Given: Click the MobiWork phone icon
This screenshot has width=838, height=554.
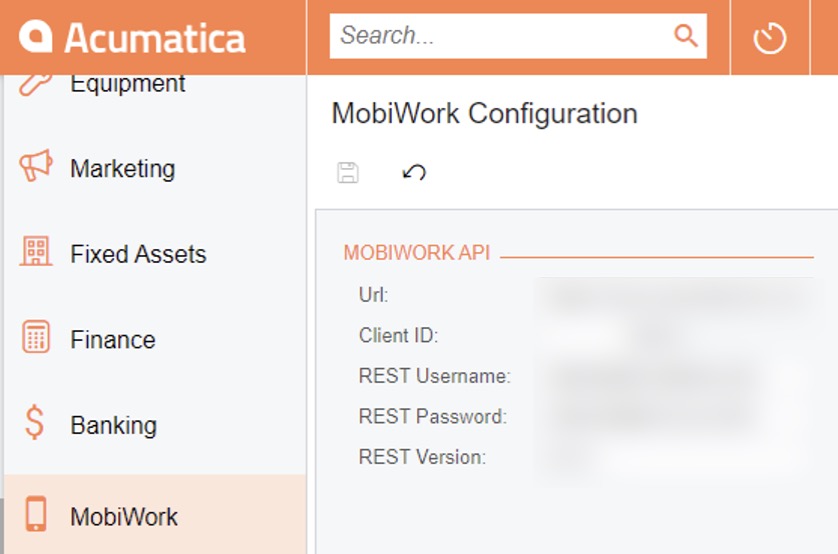Looking at the screenshot, I should 36,514.
